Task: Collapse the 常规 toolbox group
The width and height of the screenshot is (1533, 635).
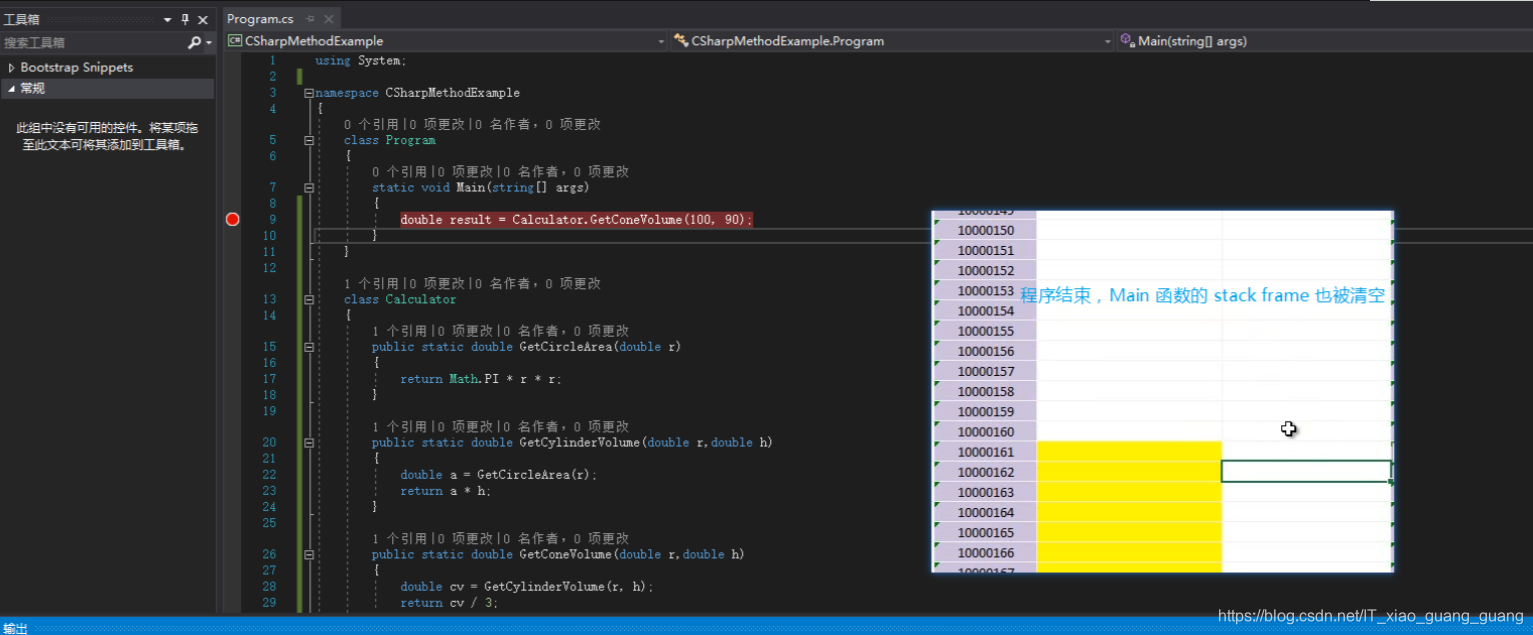Action: [11, 88]
